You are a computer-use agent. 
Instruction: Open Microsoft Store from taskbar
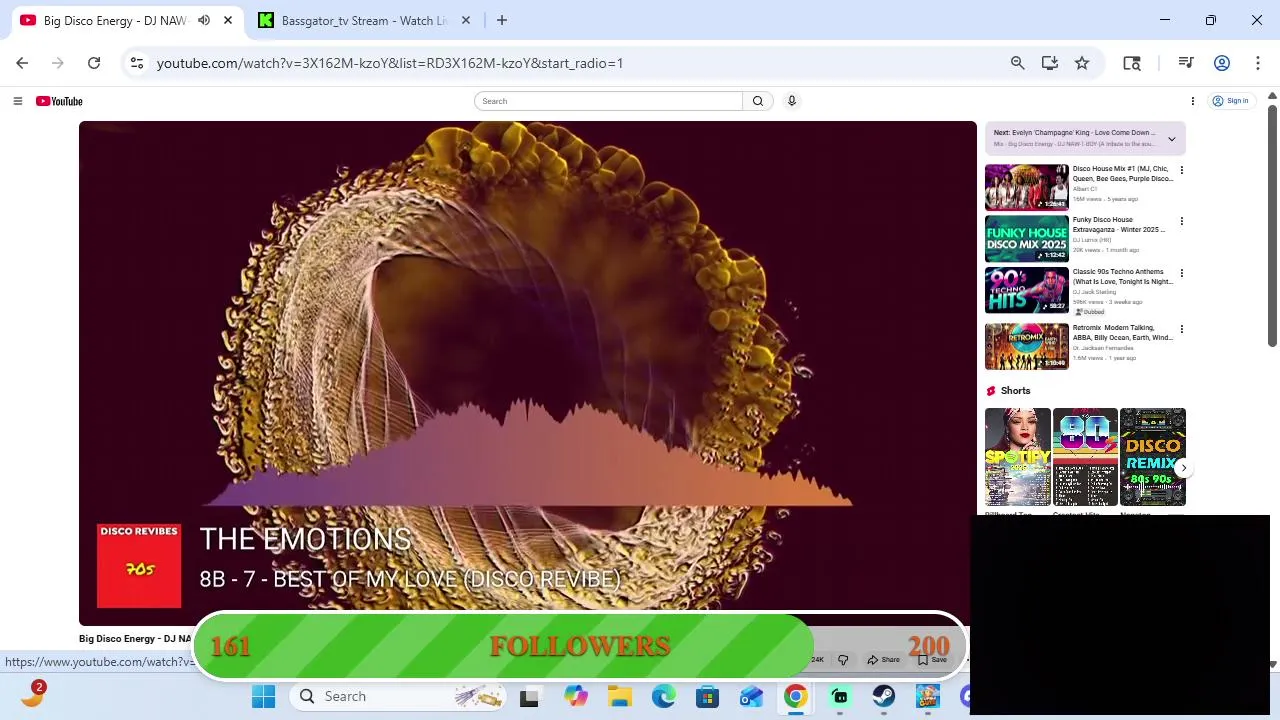click(707, 697)
